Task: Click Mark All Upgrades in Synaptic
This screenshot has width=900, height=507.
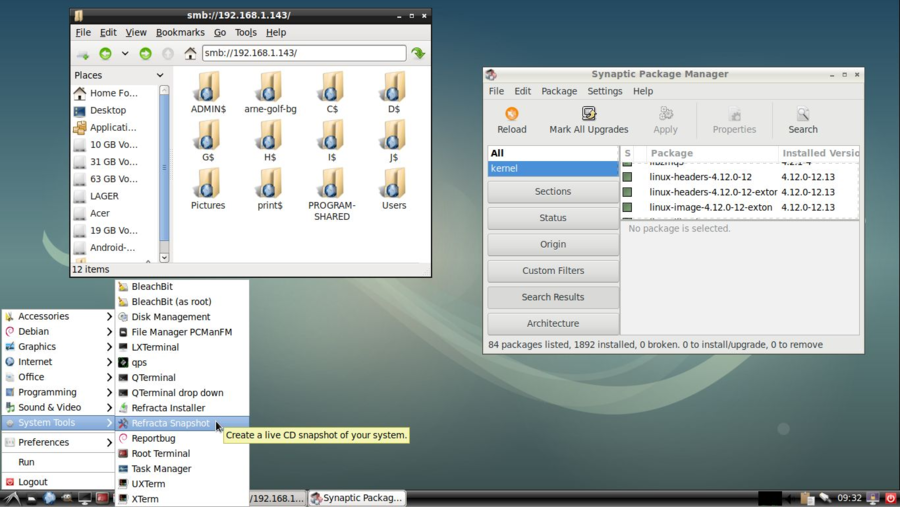Action: pyautogui.click(x=588, y=121)
